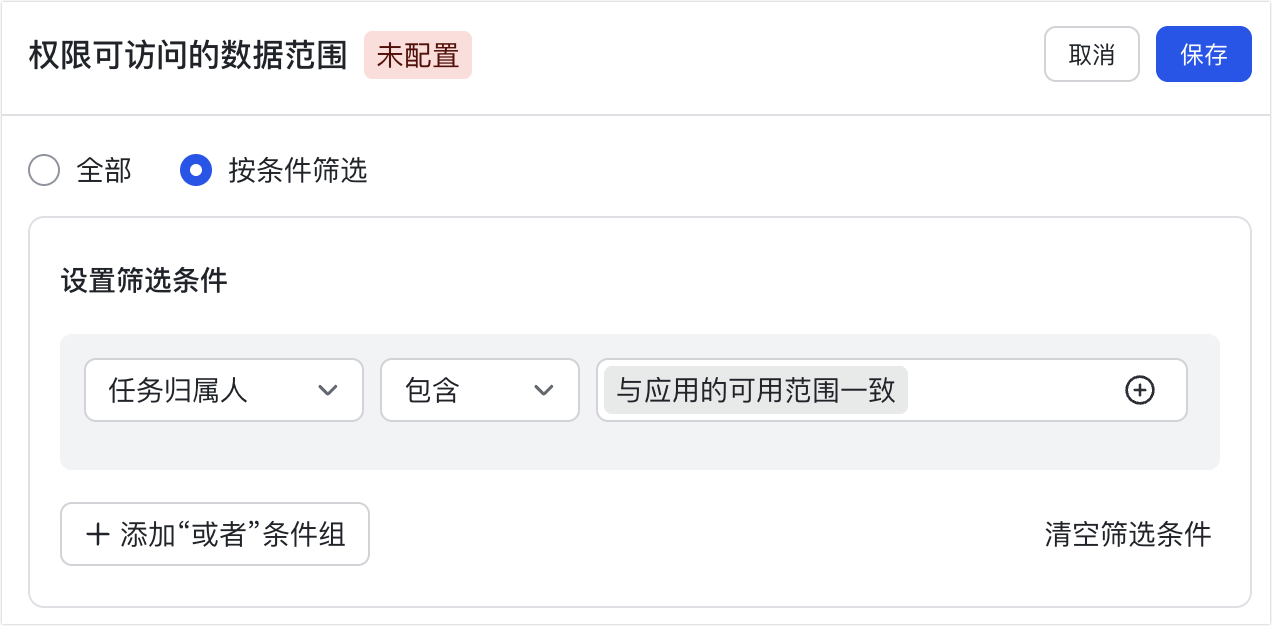Select the 按条件筛选 radio button
The height and width of the screenshot is (626, 1272).
[x=196, y=171]
